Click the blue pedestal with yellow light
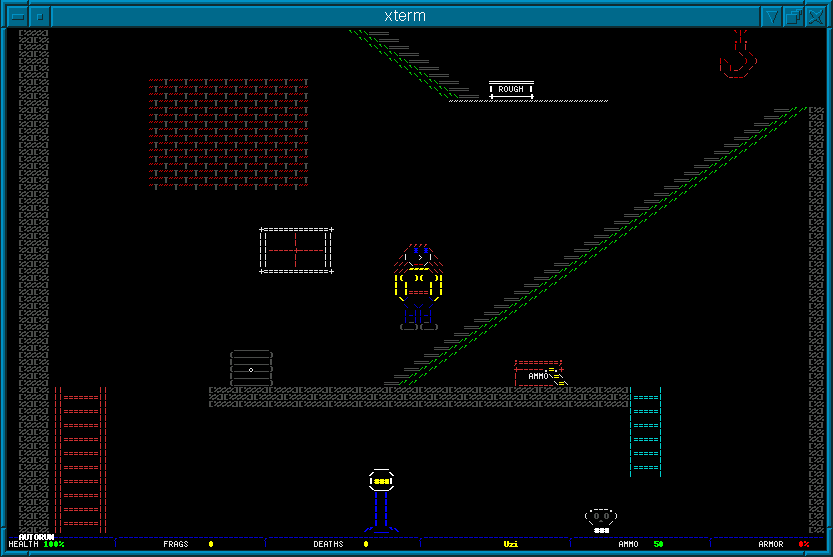833x557 pixels. coord(381,501)
